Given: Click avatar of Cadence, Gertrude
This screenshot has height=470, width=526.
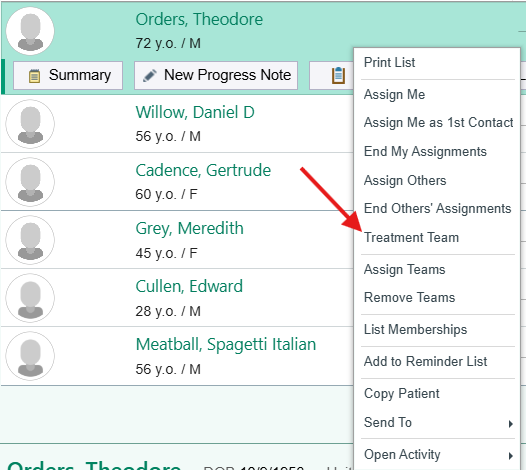Looking at the screenshot, I should [x=30, y=182].
